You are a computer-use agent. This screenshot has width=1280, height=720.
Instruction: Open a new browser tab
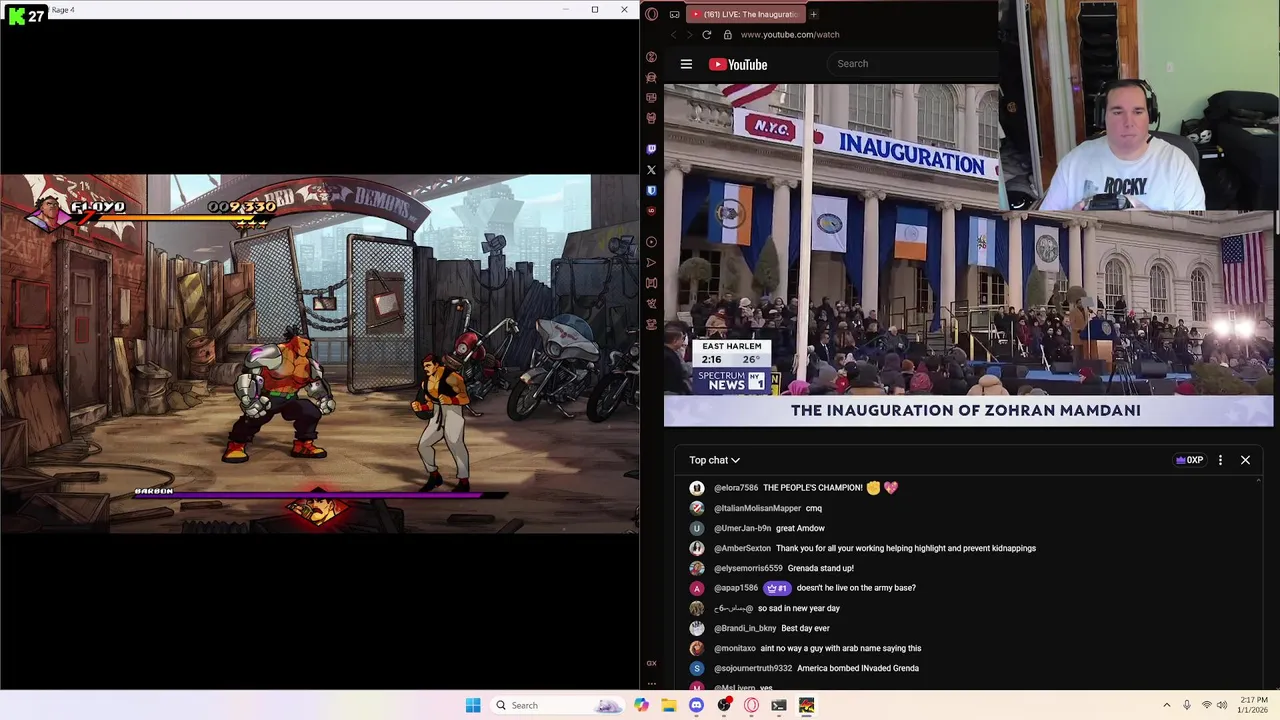(813, 14)
